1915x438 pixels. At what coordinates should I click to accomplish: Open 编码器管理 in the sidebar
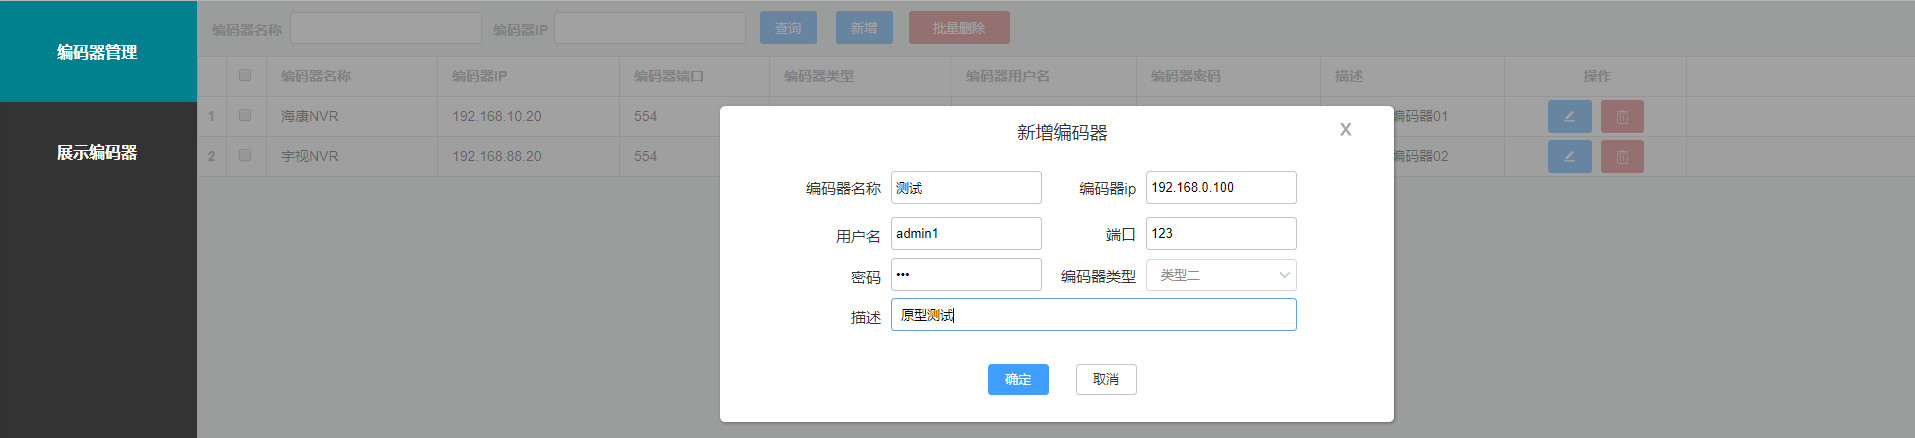click(x=98, y=51)
